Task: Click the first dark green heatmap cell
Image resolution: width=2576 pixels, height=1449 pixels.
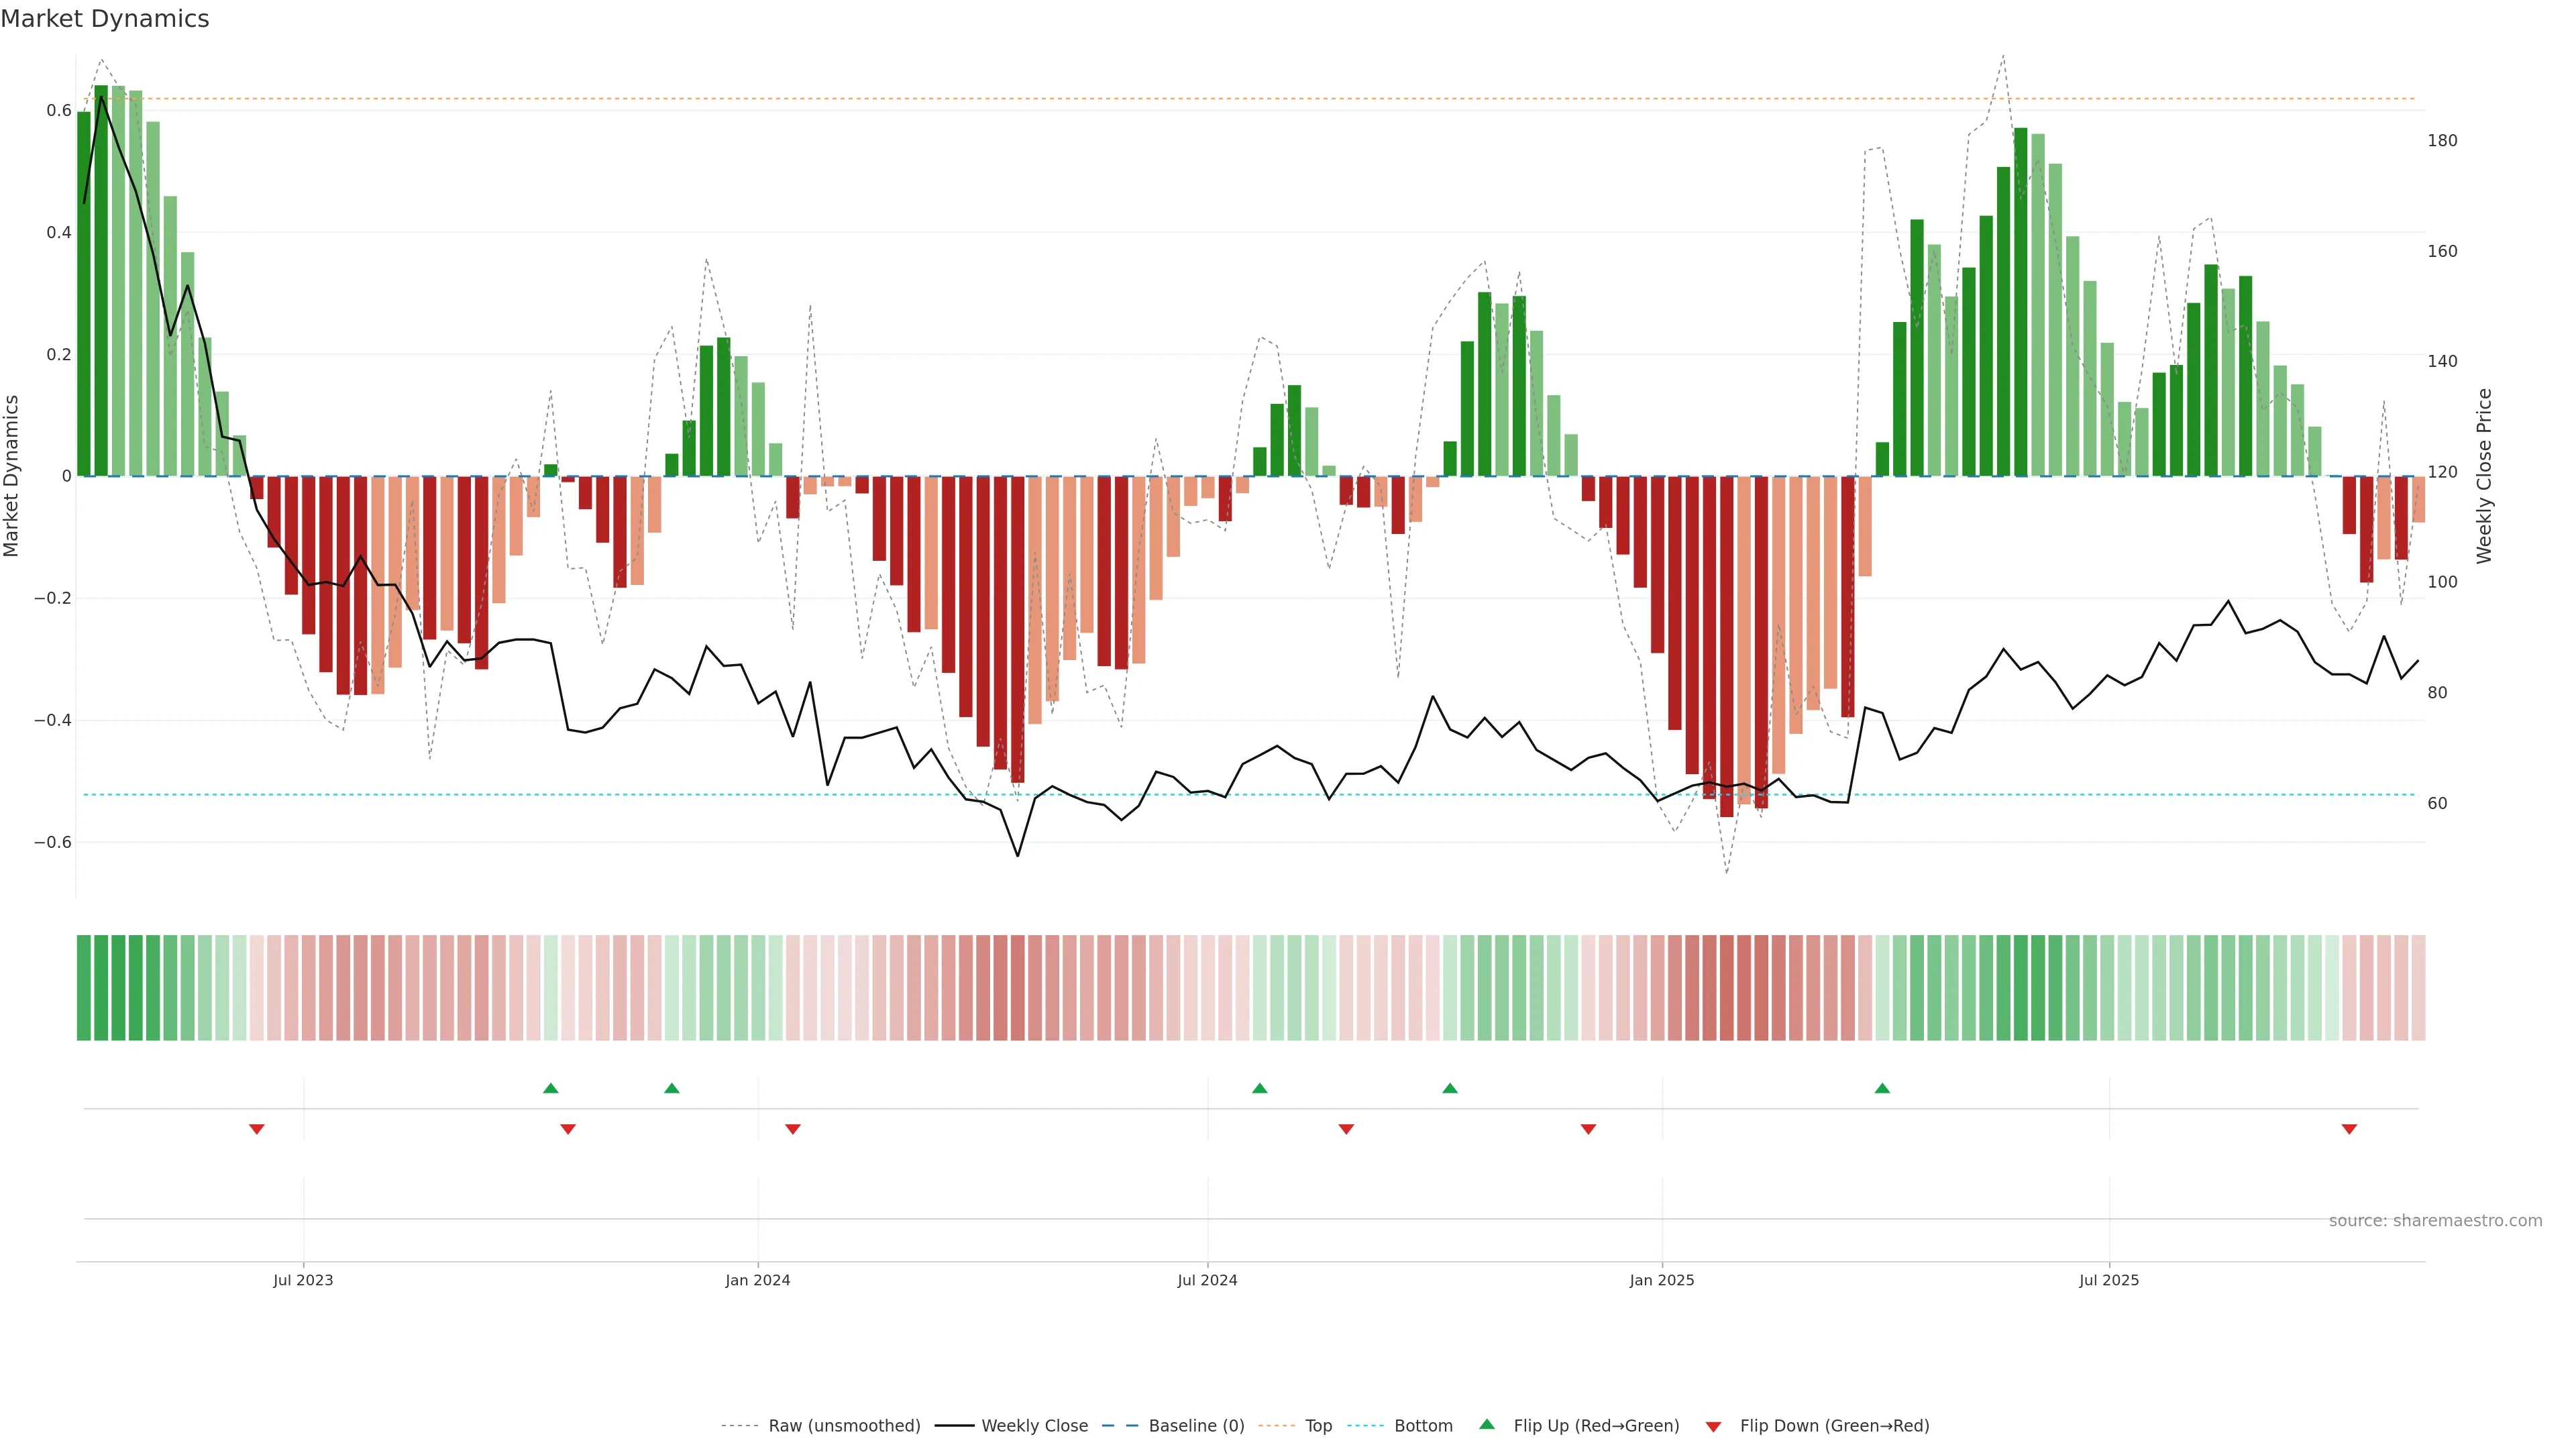Action: tap(84, 988)
